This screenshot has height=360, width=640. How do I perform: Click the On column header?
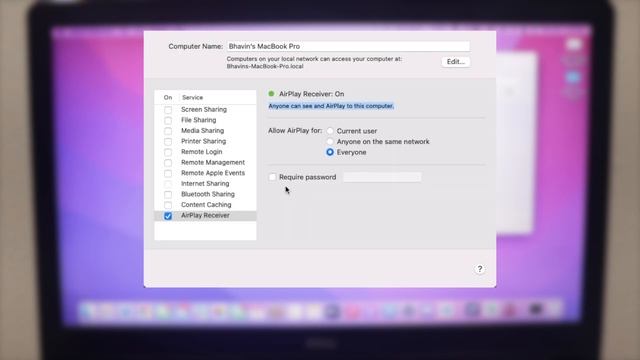[168, 98]
